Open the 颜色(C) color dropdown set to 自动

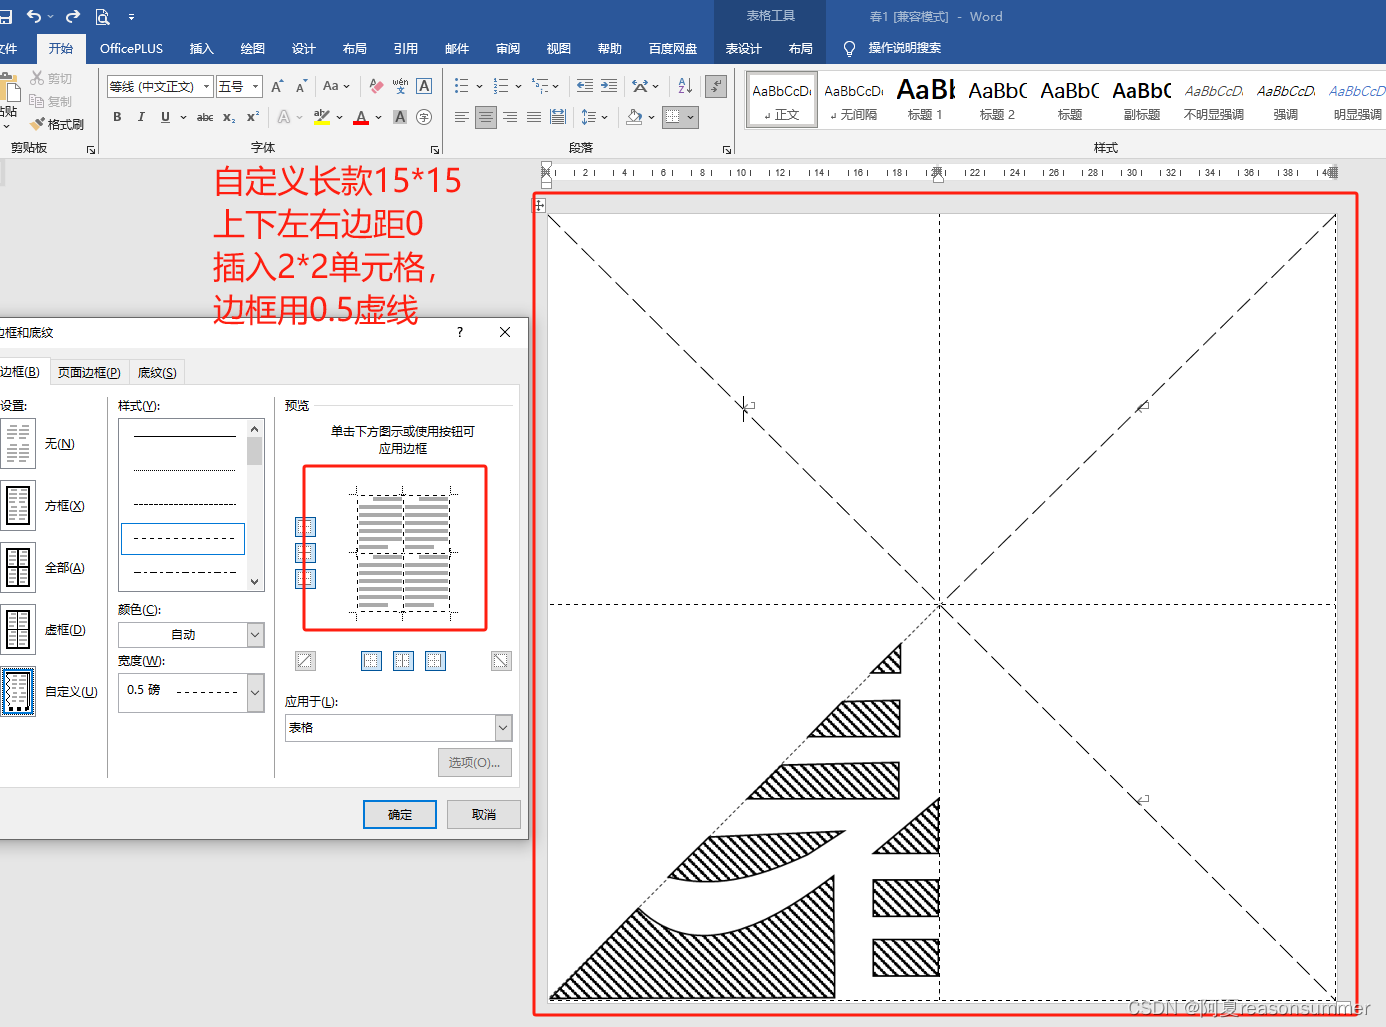coord(191,635)
